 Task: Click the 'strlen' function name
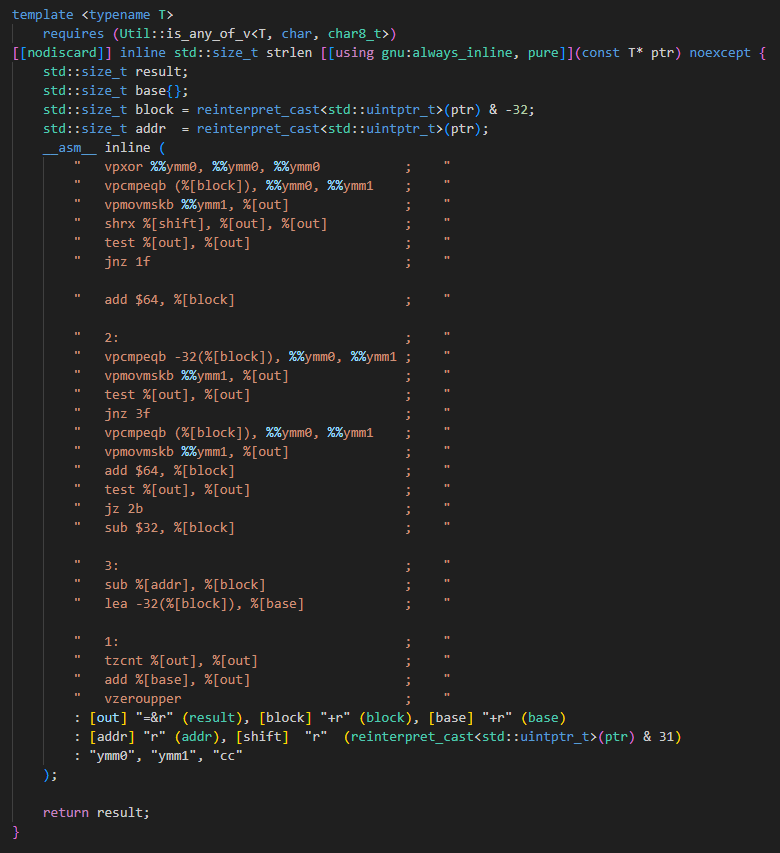pos(289,53)
